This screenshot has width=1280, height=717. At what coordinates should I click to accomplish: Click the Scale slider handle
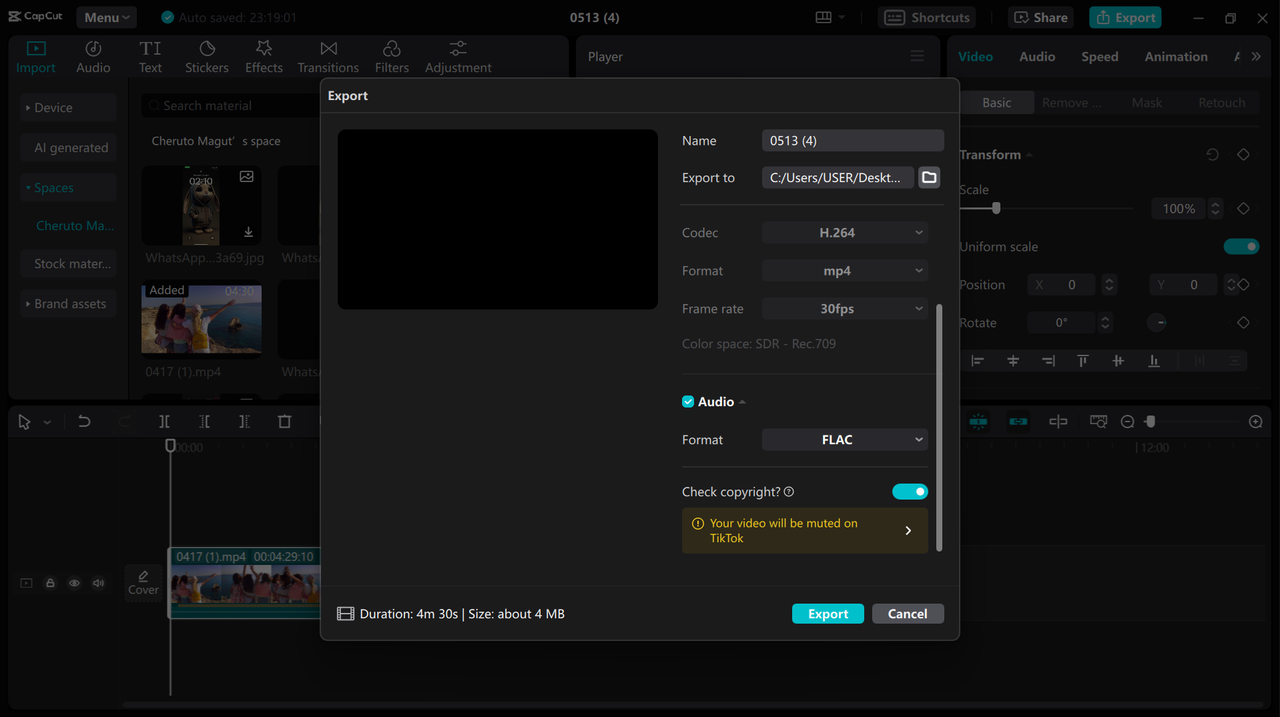click(x=996, y=208)
